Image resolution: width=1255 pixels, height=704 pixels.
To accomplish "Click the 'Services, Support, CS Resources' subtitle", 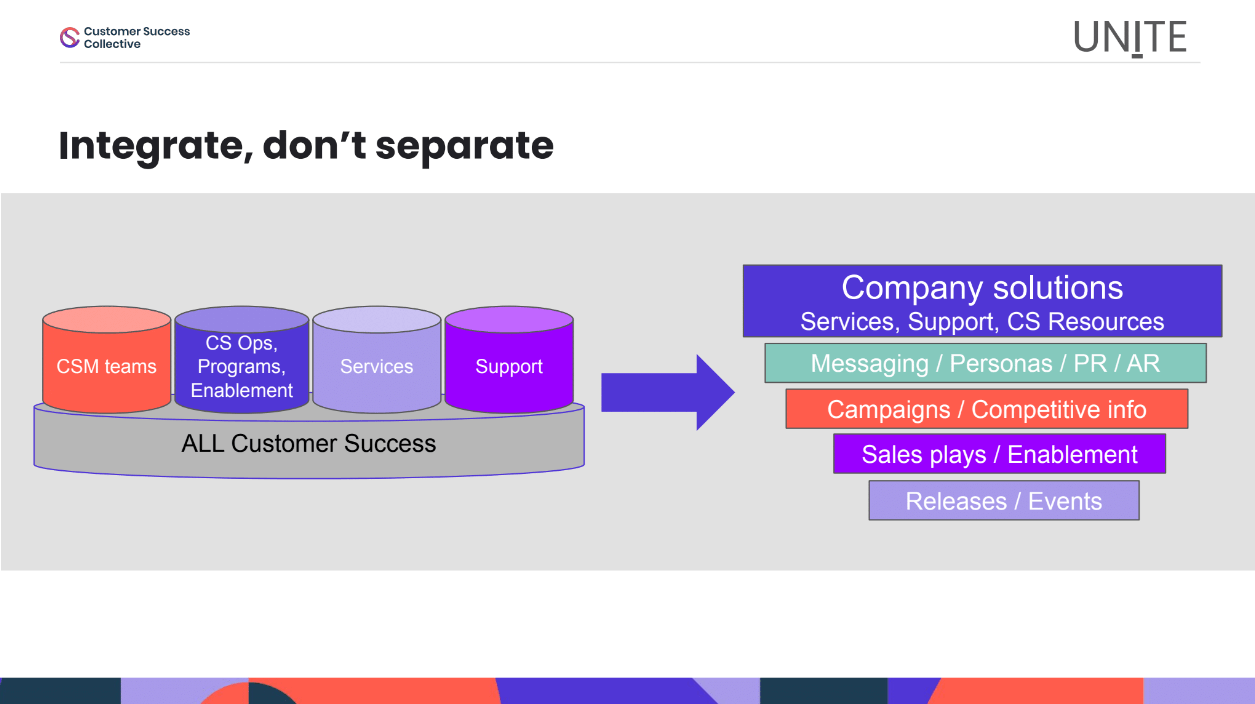I will (x=982, y=321).
